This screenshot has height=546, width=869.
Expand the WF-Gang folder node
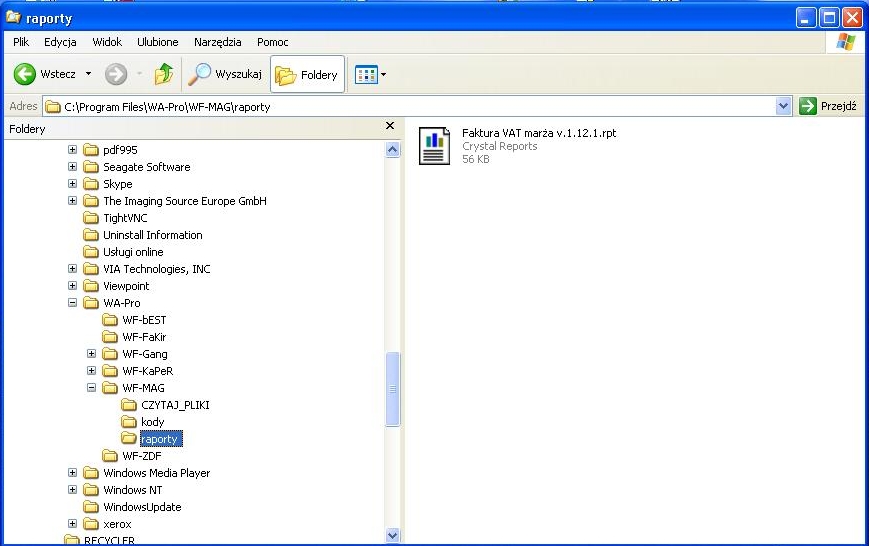92,354
